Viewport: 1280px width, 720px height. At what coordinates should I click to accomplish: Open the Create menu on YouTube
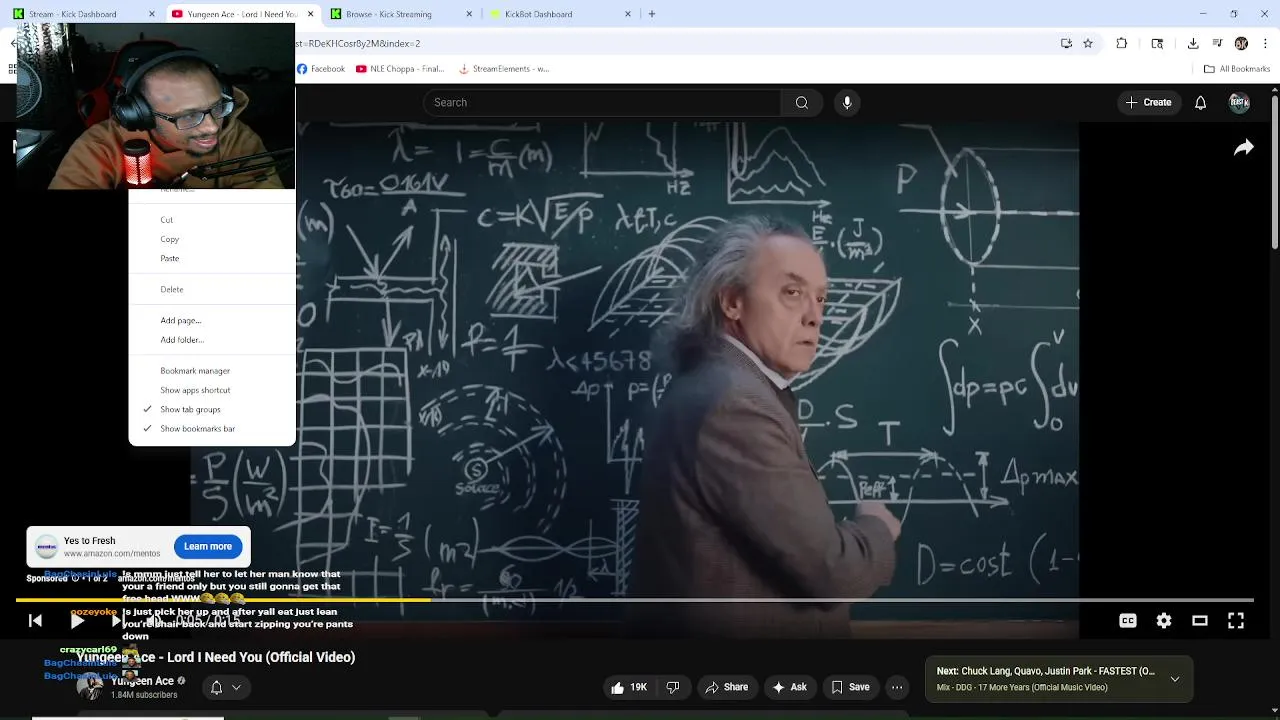1148,102
